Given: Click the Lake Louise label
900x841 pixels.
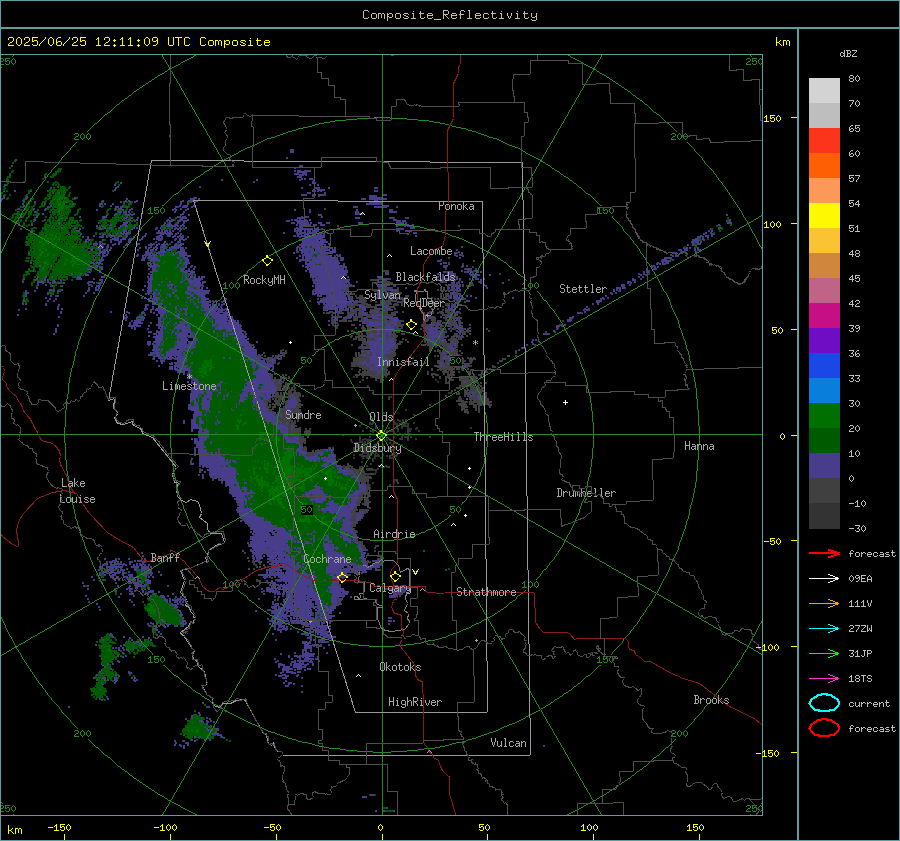Looking at the screenshot, I should pyautogui.click(x=77, y=491).
